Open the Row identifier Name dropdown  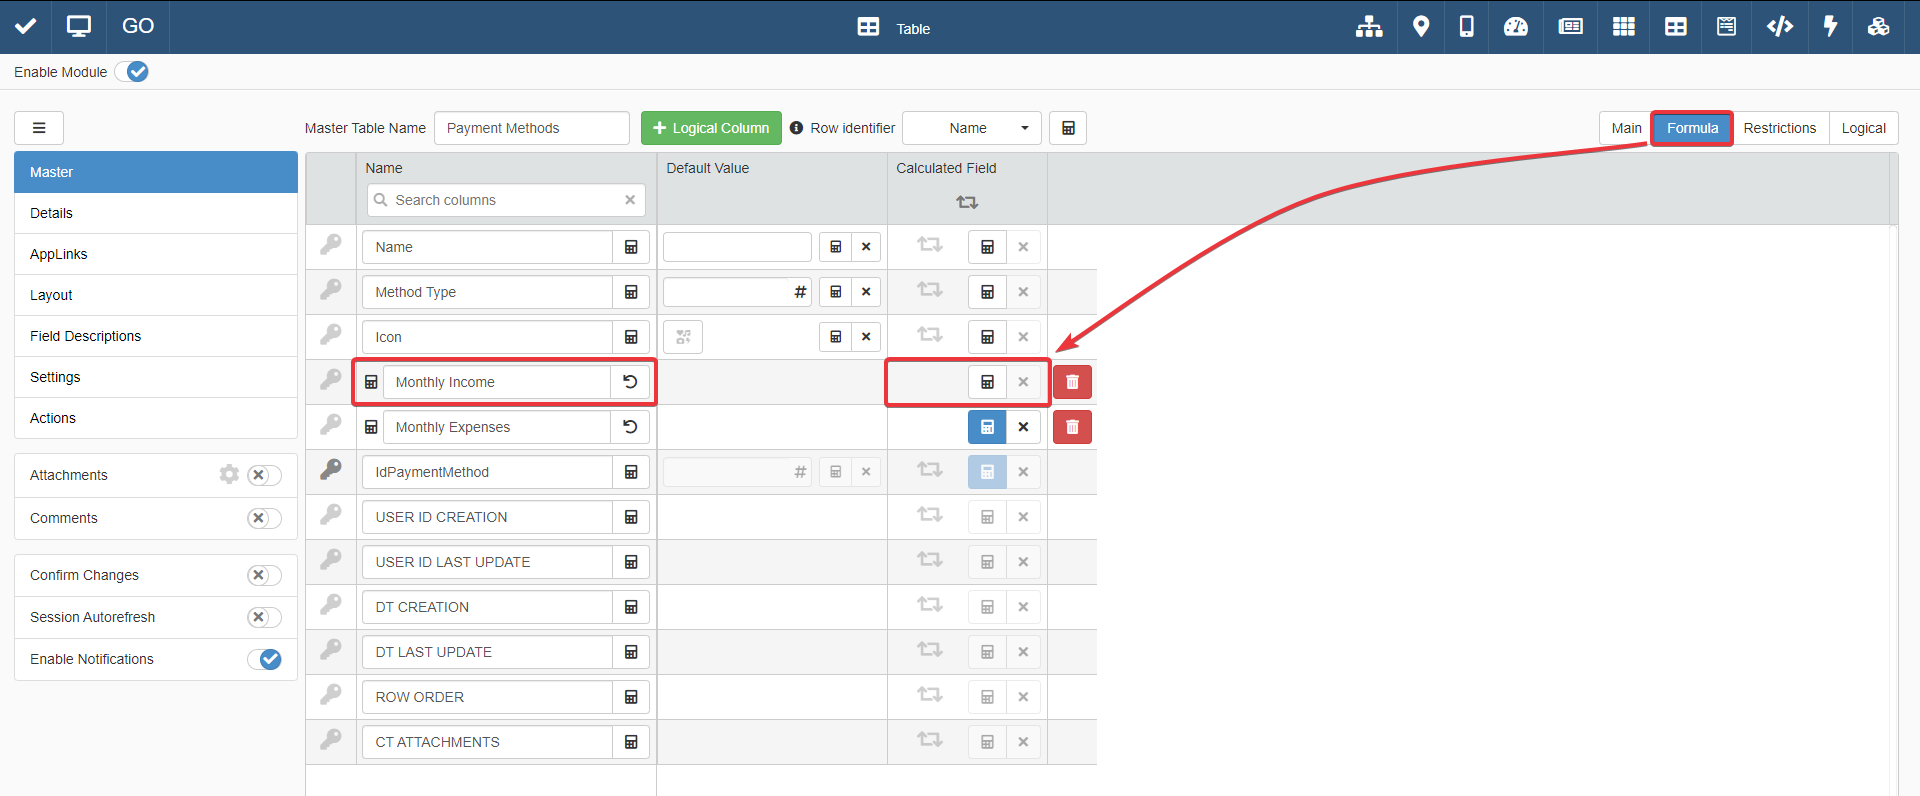click(972, 128)
